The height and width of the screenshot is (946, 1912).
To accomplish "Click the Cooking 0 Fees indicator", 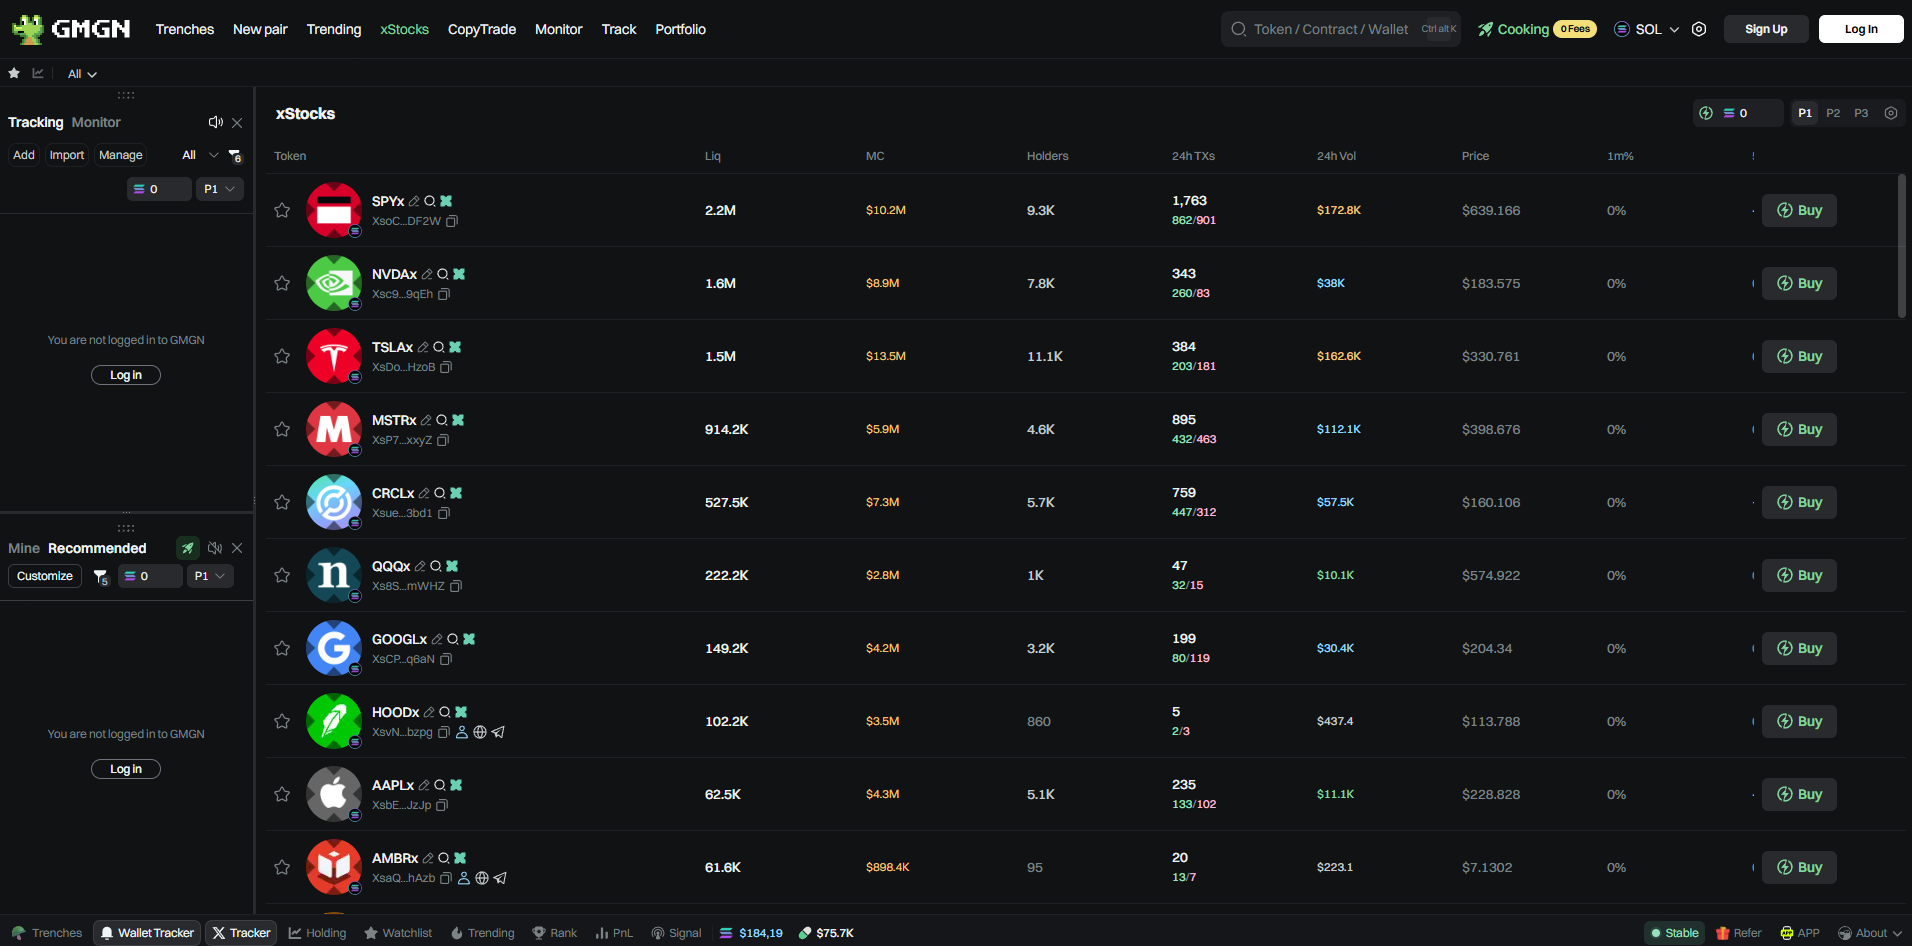I will [1535, 29].
